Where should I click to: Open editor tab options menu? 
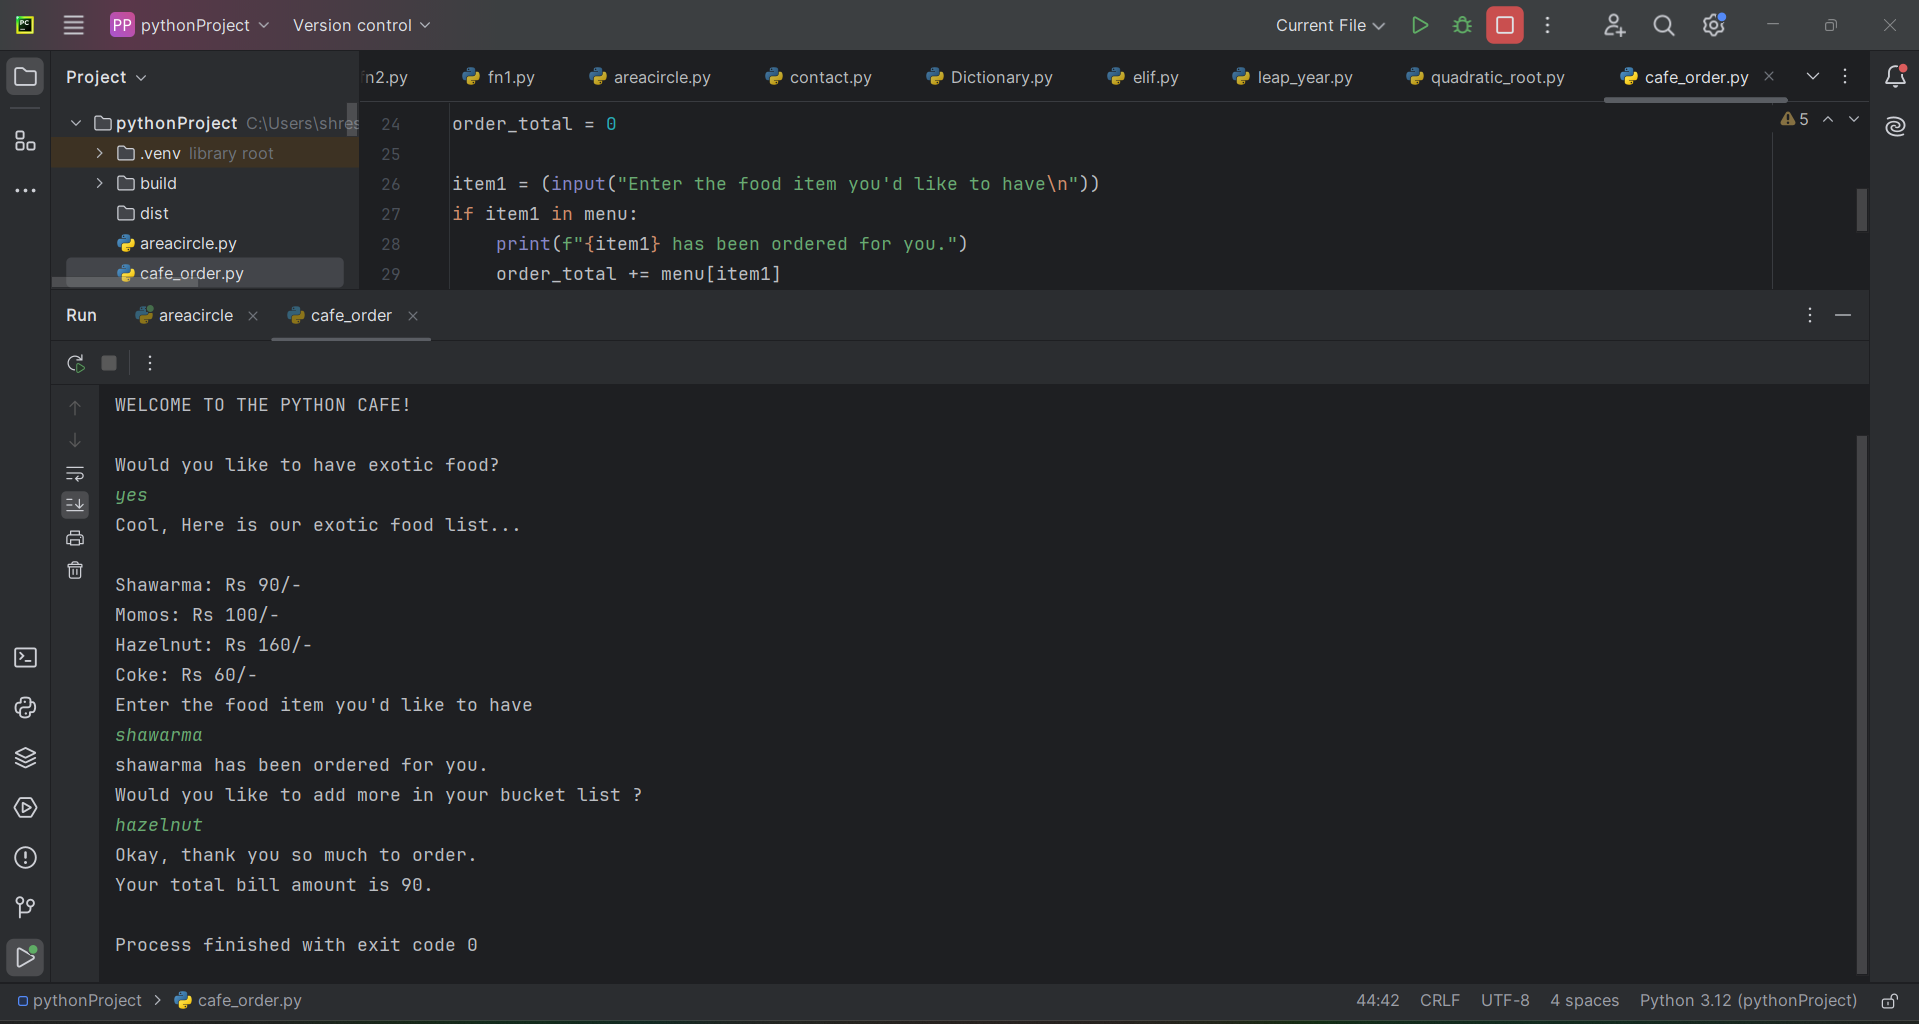[1845, 77]
